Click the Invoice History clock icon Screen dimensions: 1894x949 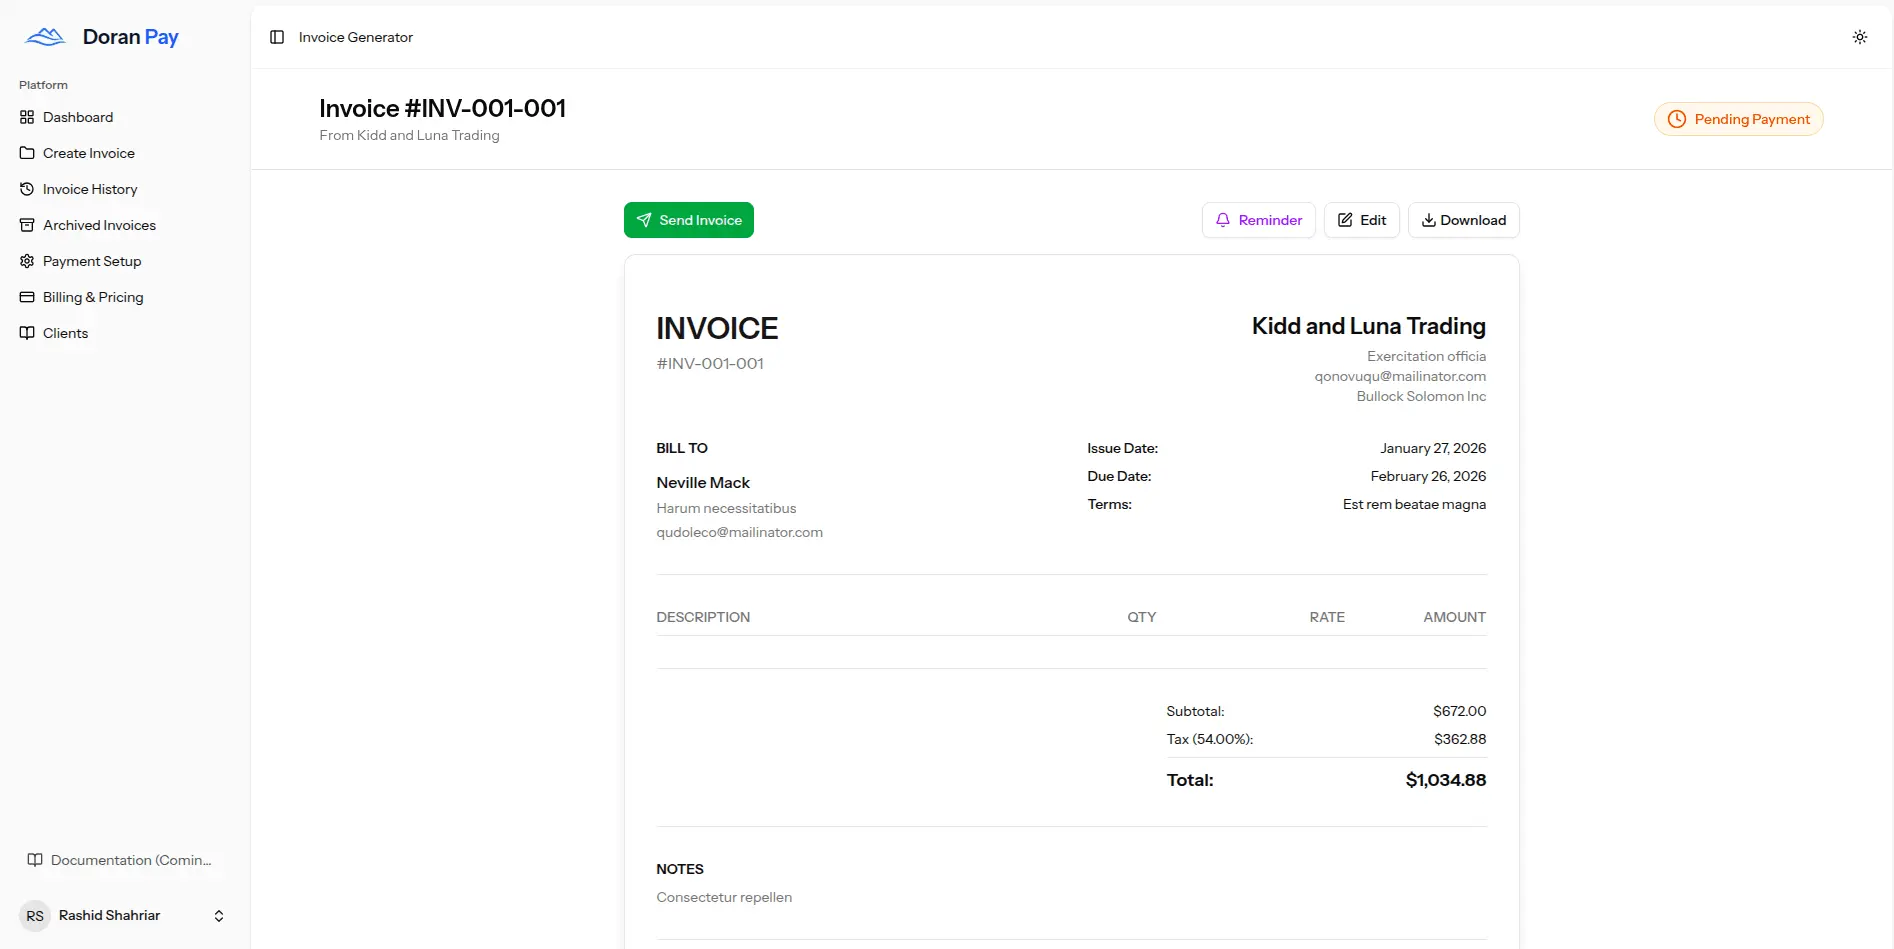27,189
